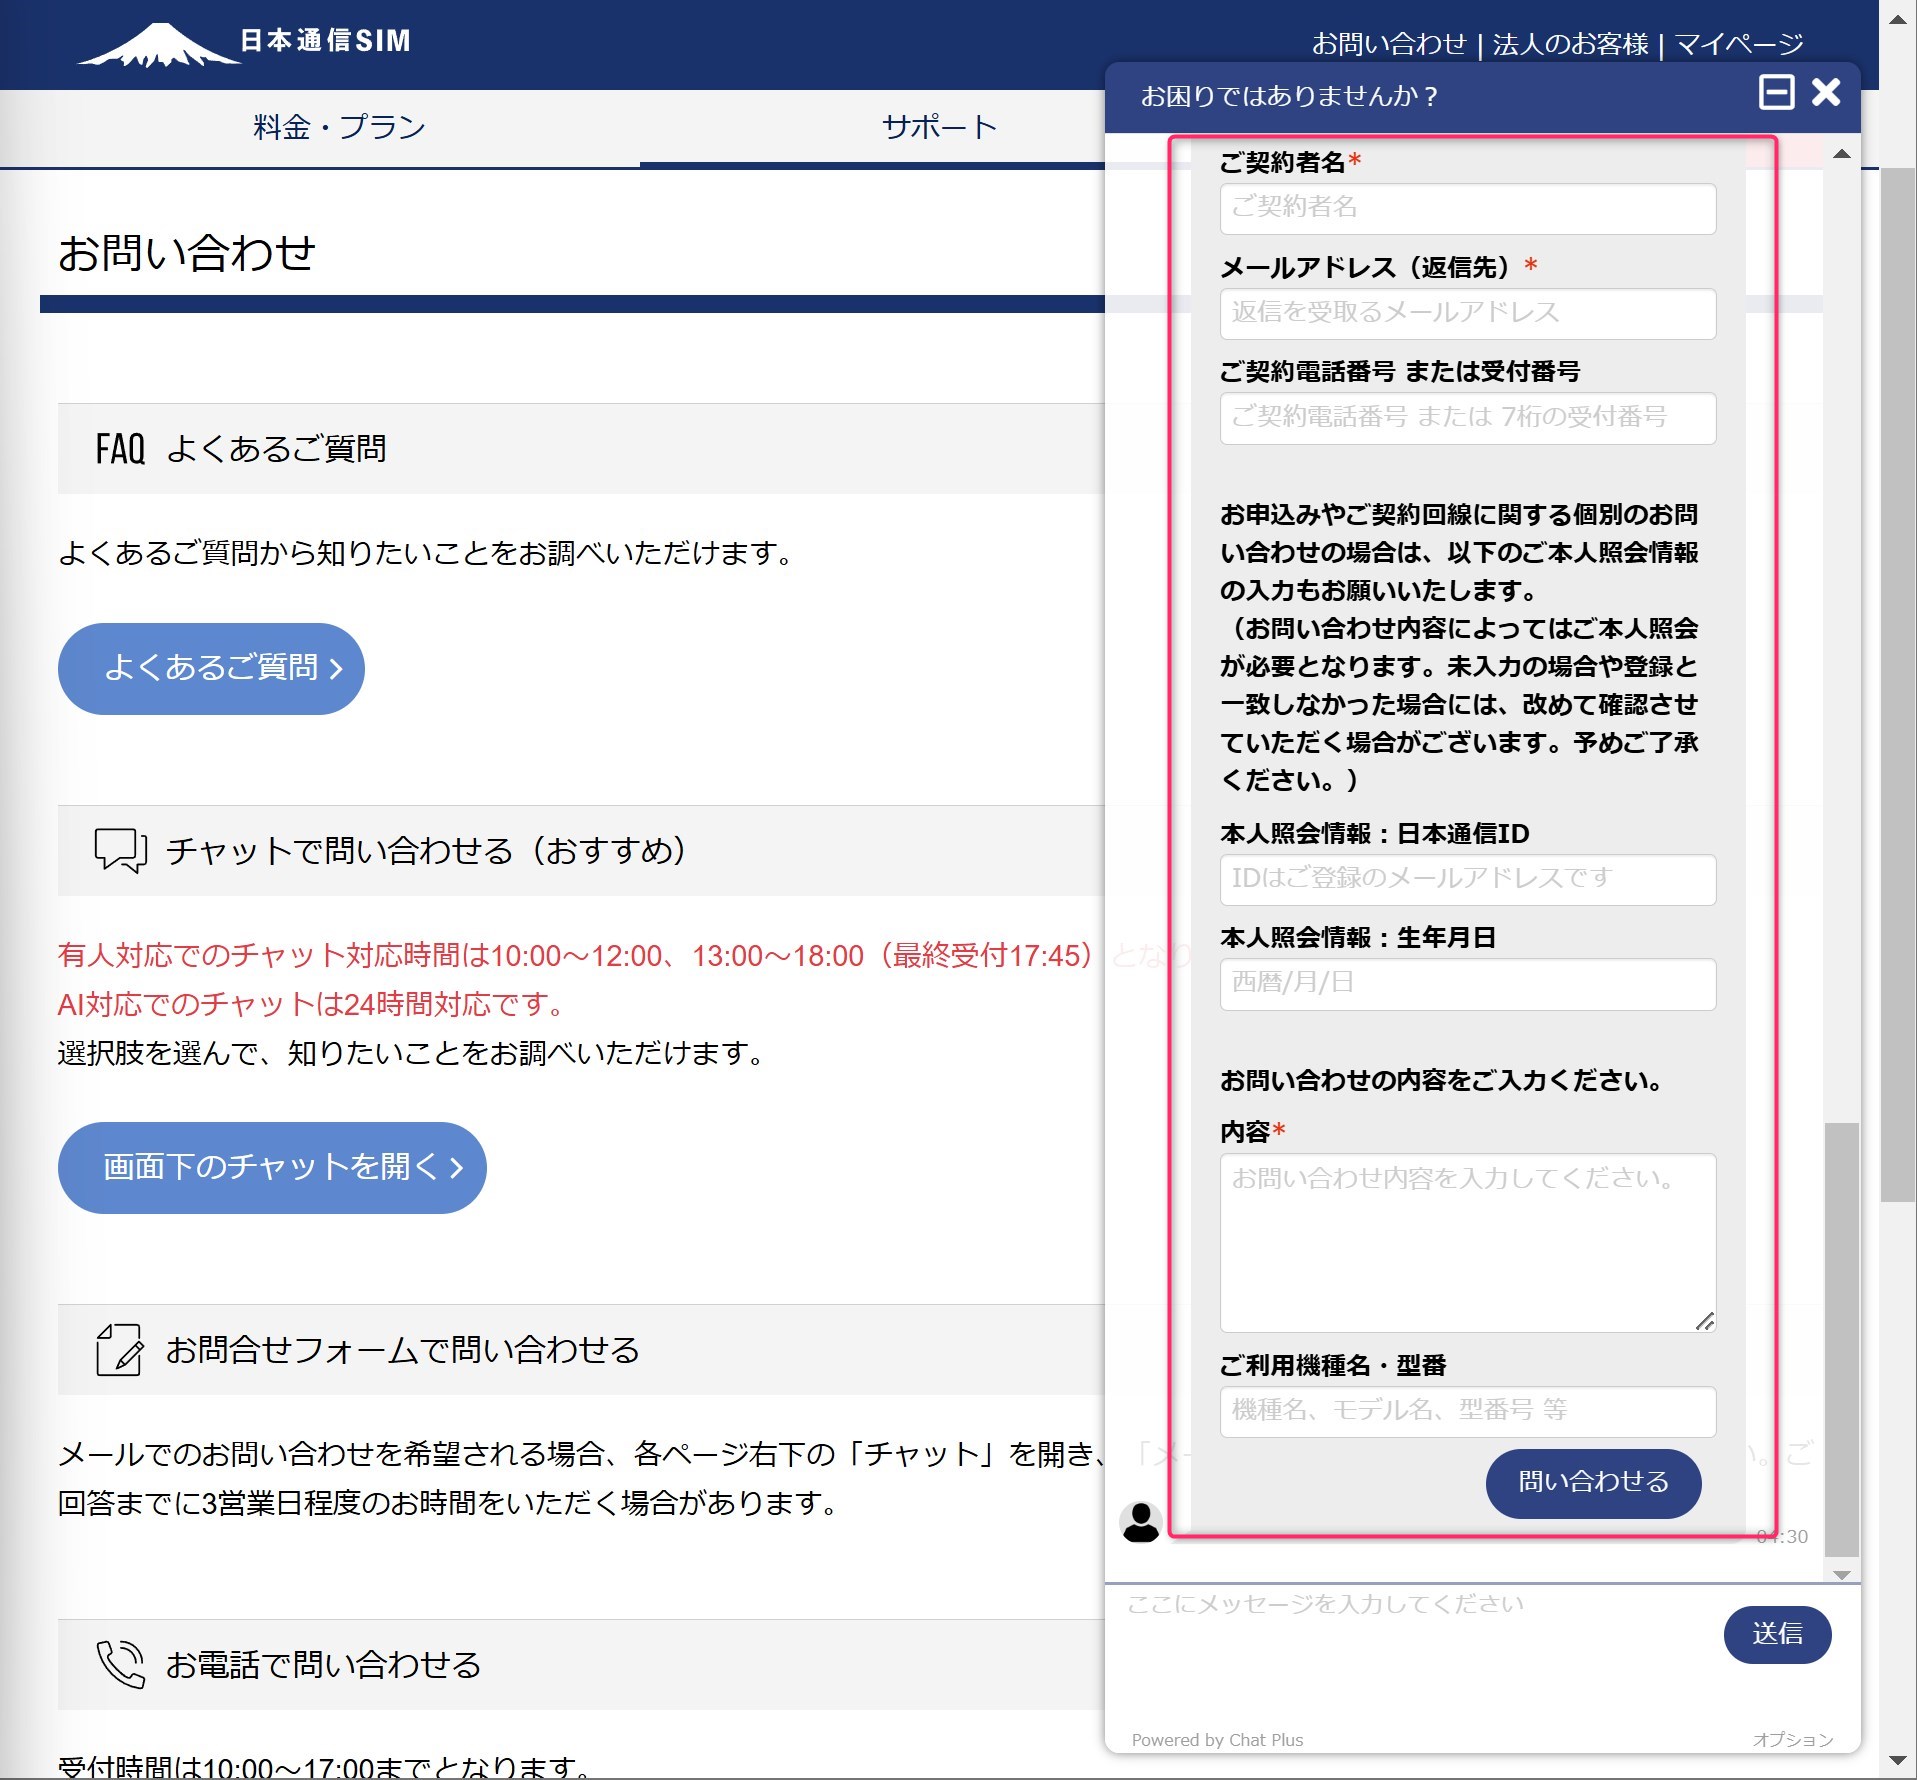Click the red AI対応でのチャットは24時間対応です text

[x=312, y=1004]
